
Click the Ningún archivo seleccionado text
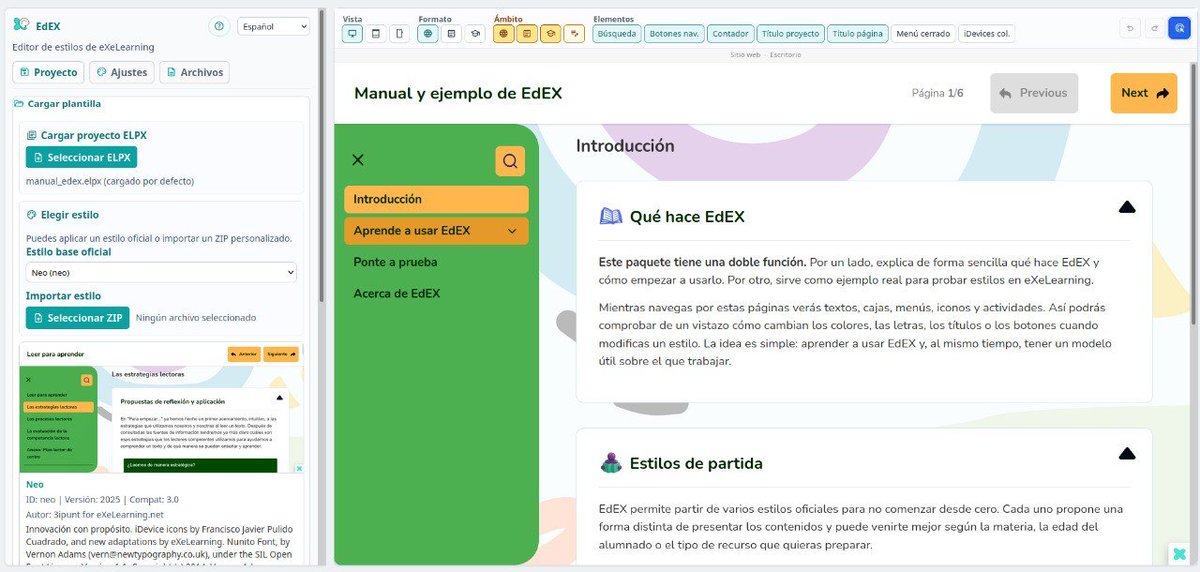click(196, 318)
